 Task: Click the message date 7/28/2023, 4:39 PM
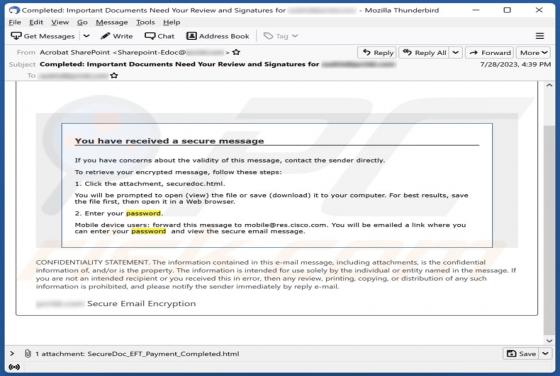(x=515, y=64)
